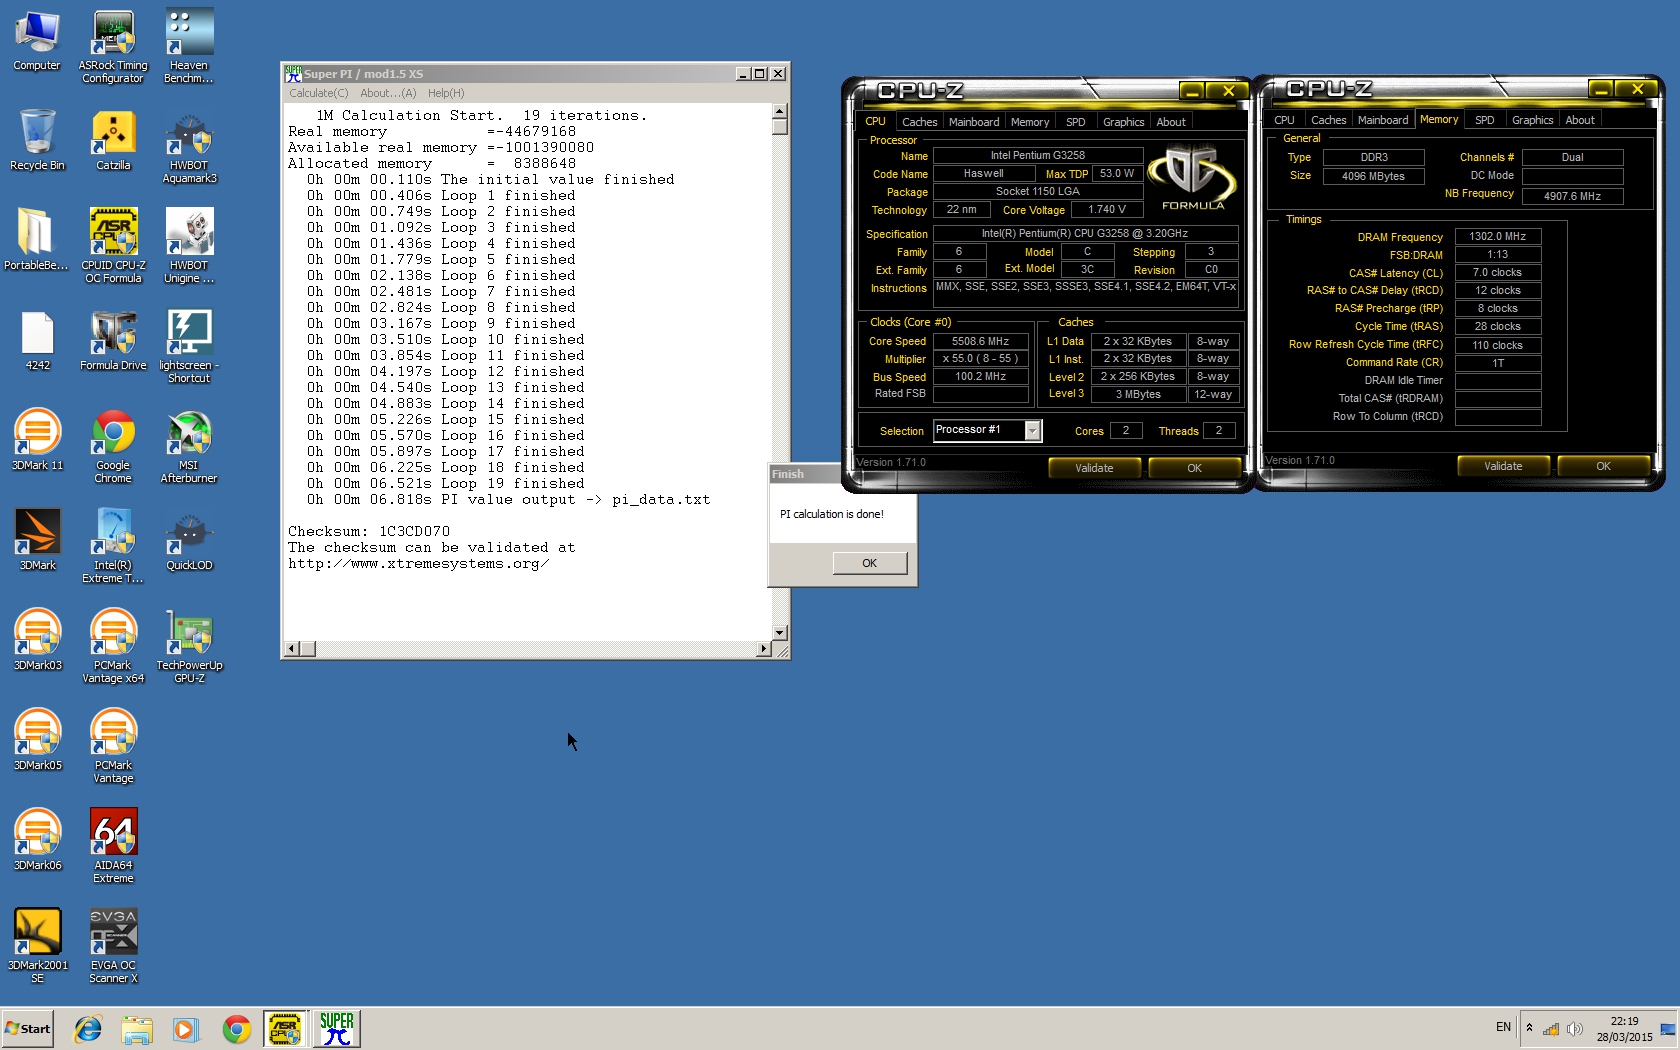Open About menu in Super PI

pyautogui.click(x=388, y=93)
